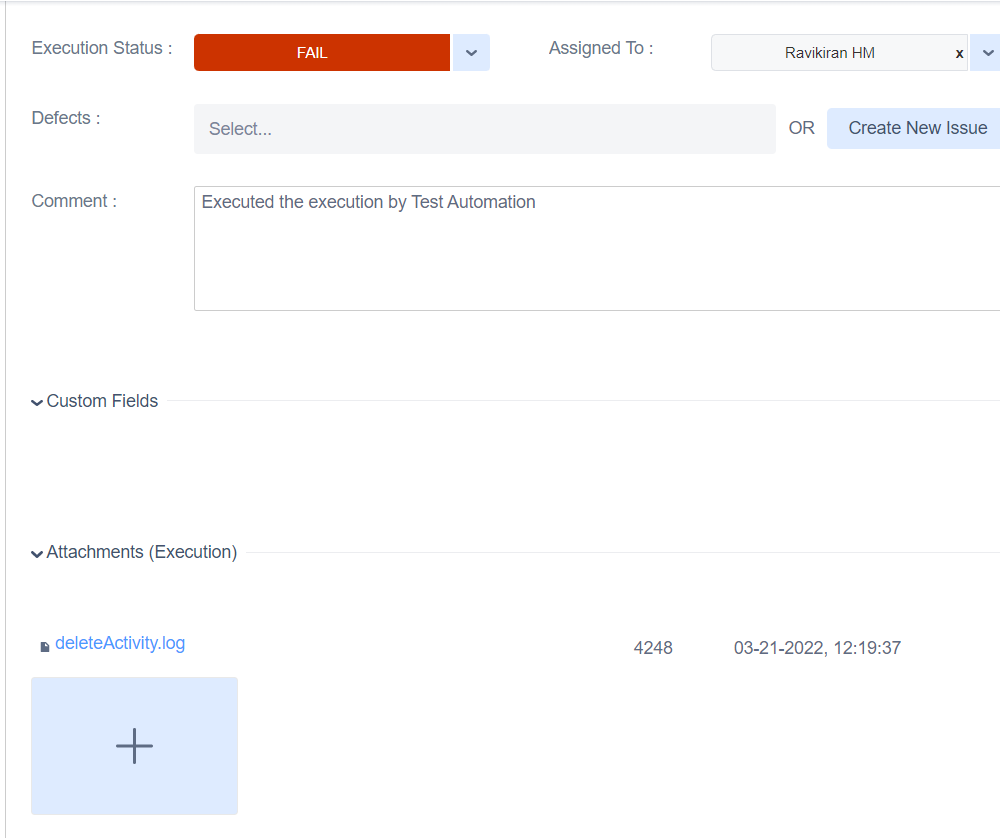The width and height of the screenshot is (1000, 838).
Task: Select the attachment upload placeholder tile
Action: [134, 745]
